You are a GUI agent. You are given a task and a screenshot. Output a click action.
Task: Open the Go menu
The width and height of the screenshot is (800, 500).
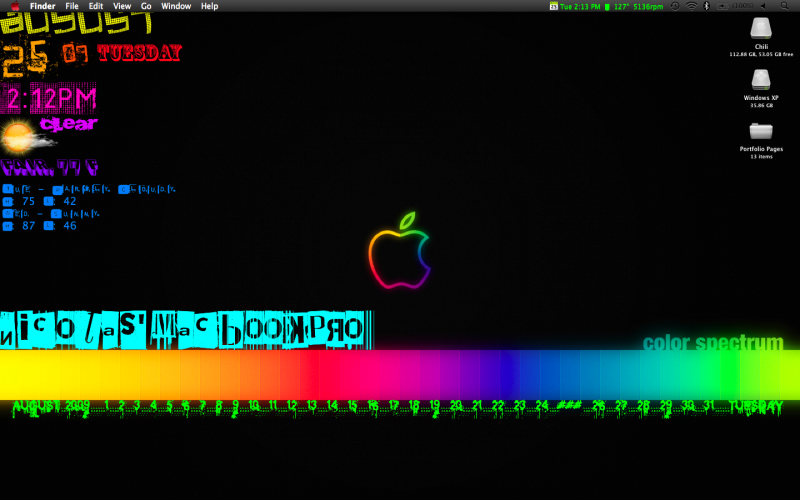tap(146, 6)
